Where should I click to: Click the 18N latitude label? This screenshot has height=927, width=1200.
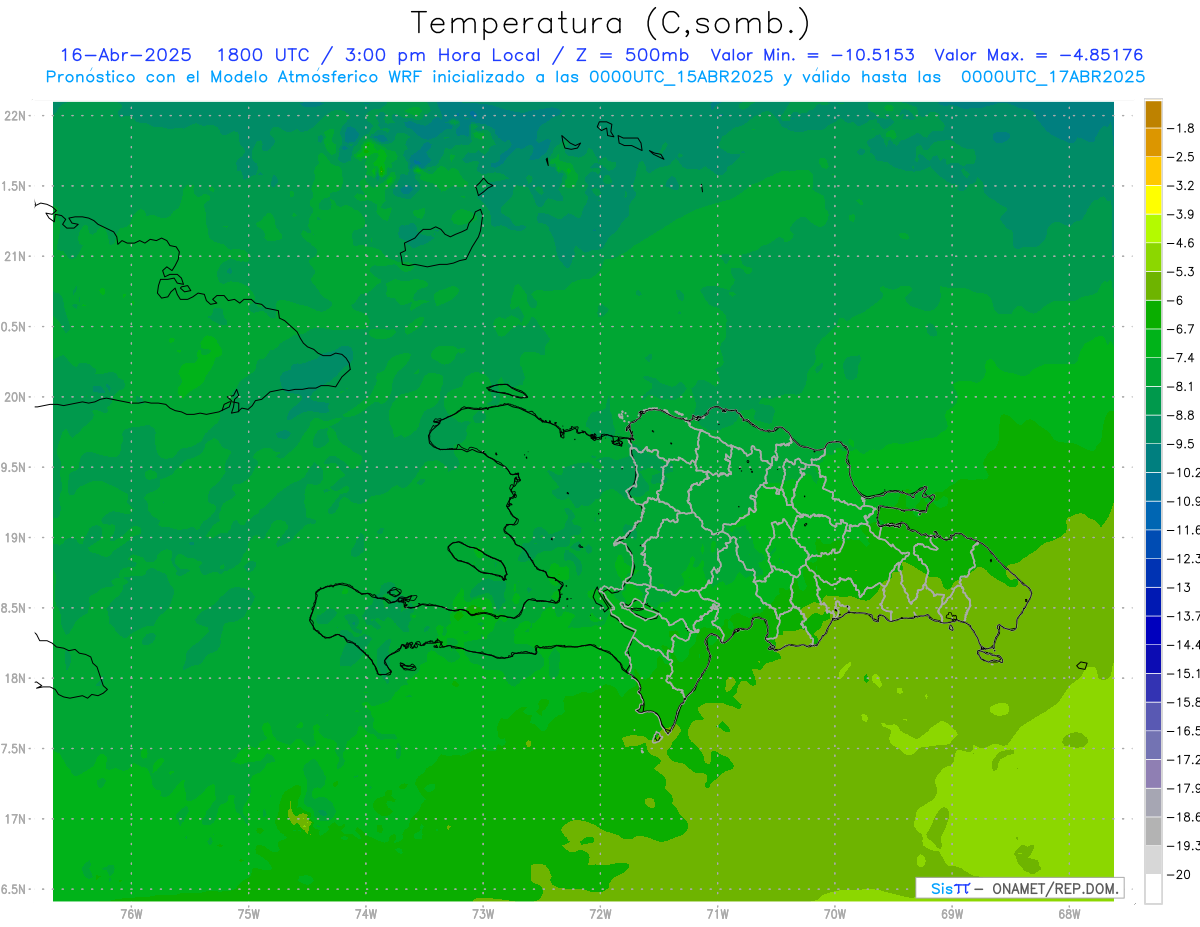pyautogui.click(x=17, y=678)
